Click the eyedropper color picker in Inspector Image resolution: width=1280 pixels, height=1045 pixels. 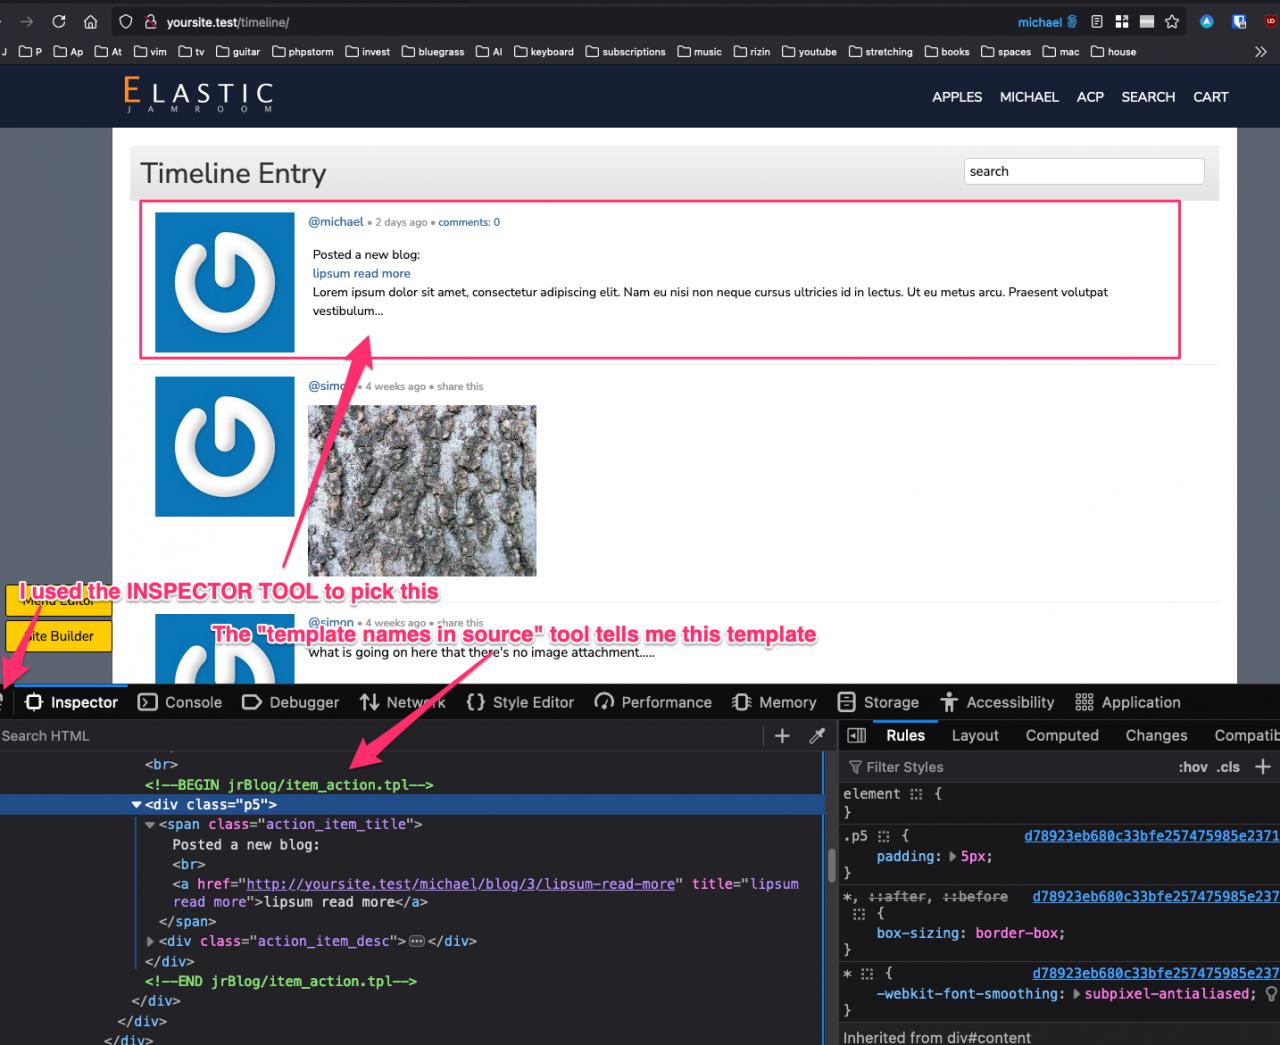point(817,736)
